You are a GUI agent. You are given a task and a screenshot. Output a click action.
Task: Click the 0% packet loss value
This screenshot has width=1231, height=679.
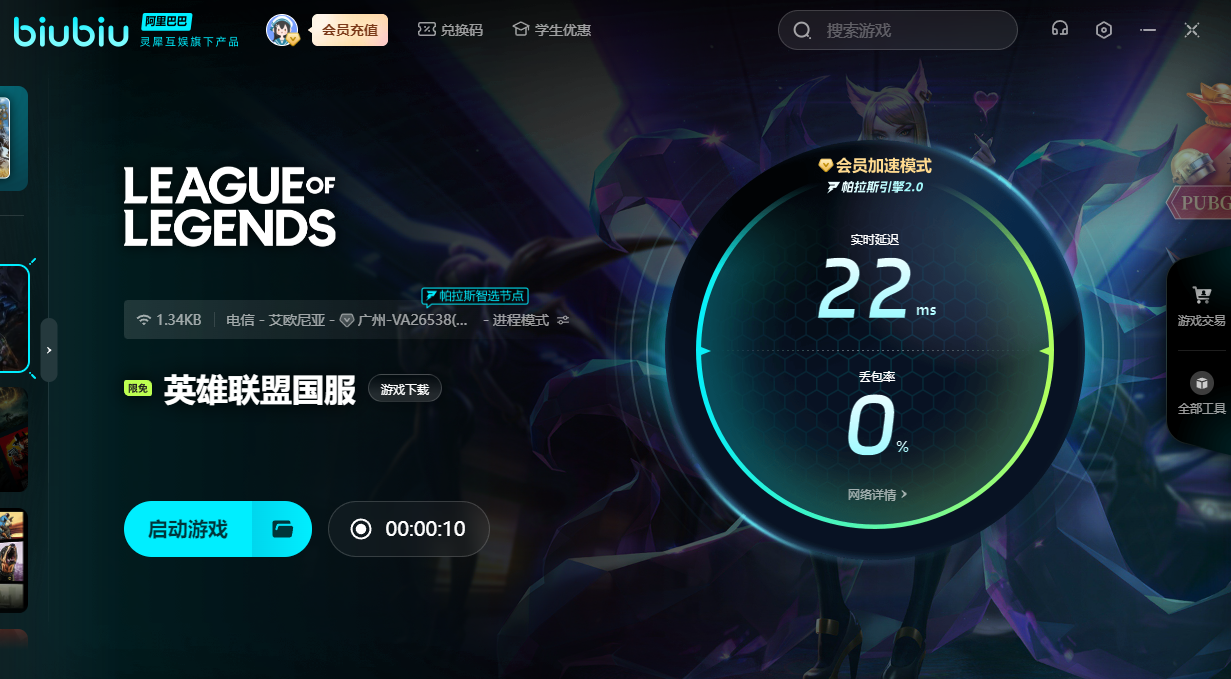(877, 424)
